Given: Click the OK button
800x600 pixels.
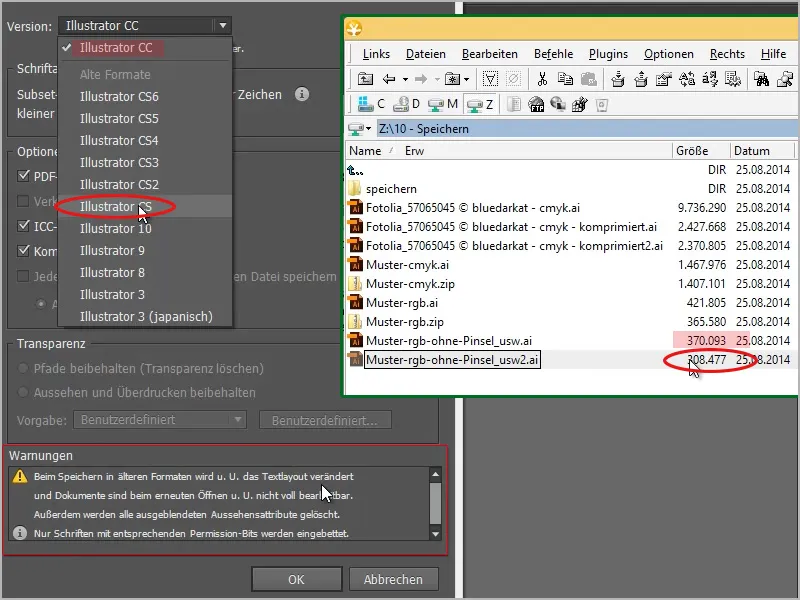Looking at the screenshot, I should point(296,580).
